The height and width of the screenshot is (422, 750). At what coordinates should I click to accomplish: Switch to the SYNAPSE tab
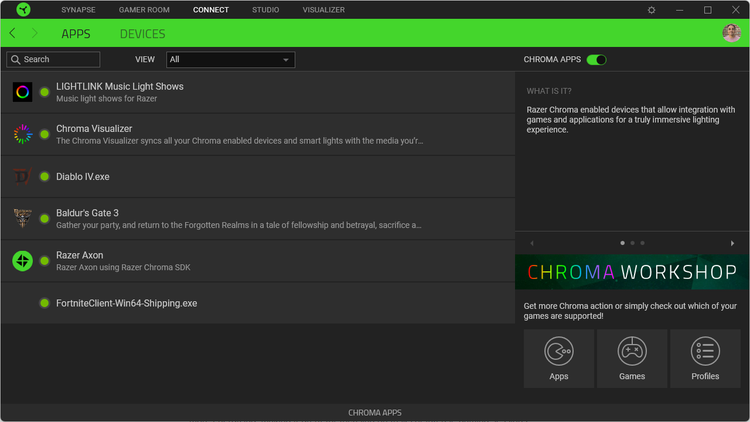pyautogui.click(x=78, y=10)
